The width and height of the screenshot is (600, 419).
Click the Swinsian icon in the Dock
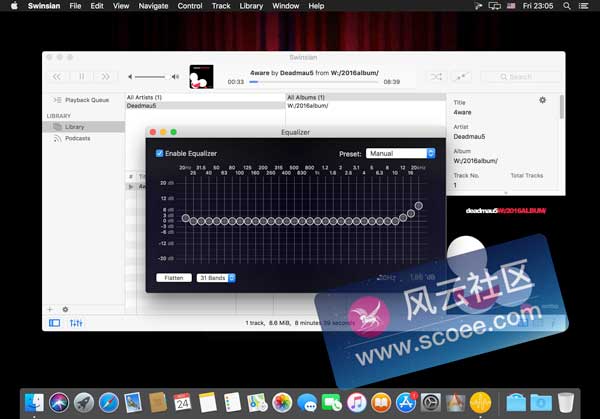(480, 402)
